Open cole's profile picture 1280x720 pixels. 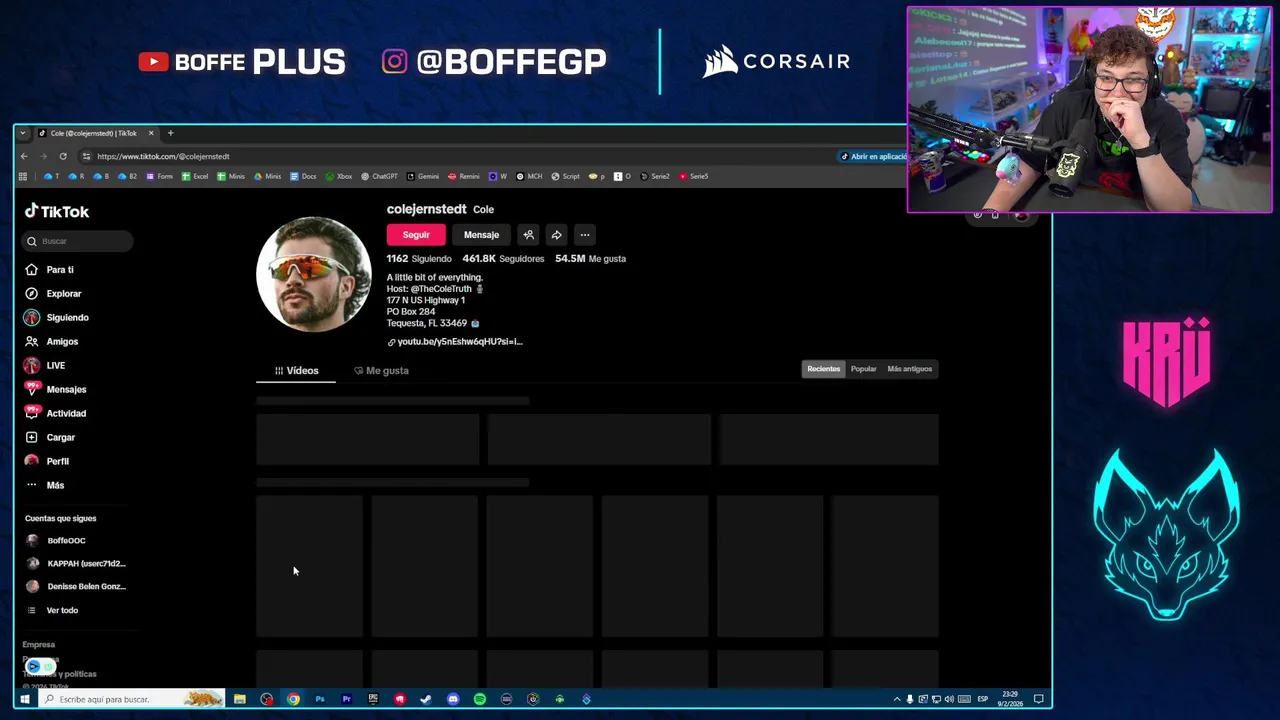coord(313,274)
